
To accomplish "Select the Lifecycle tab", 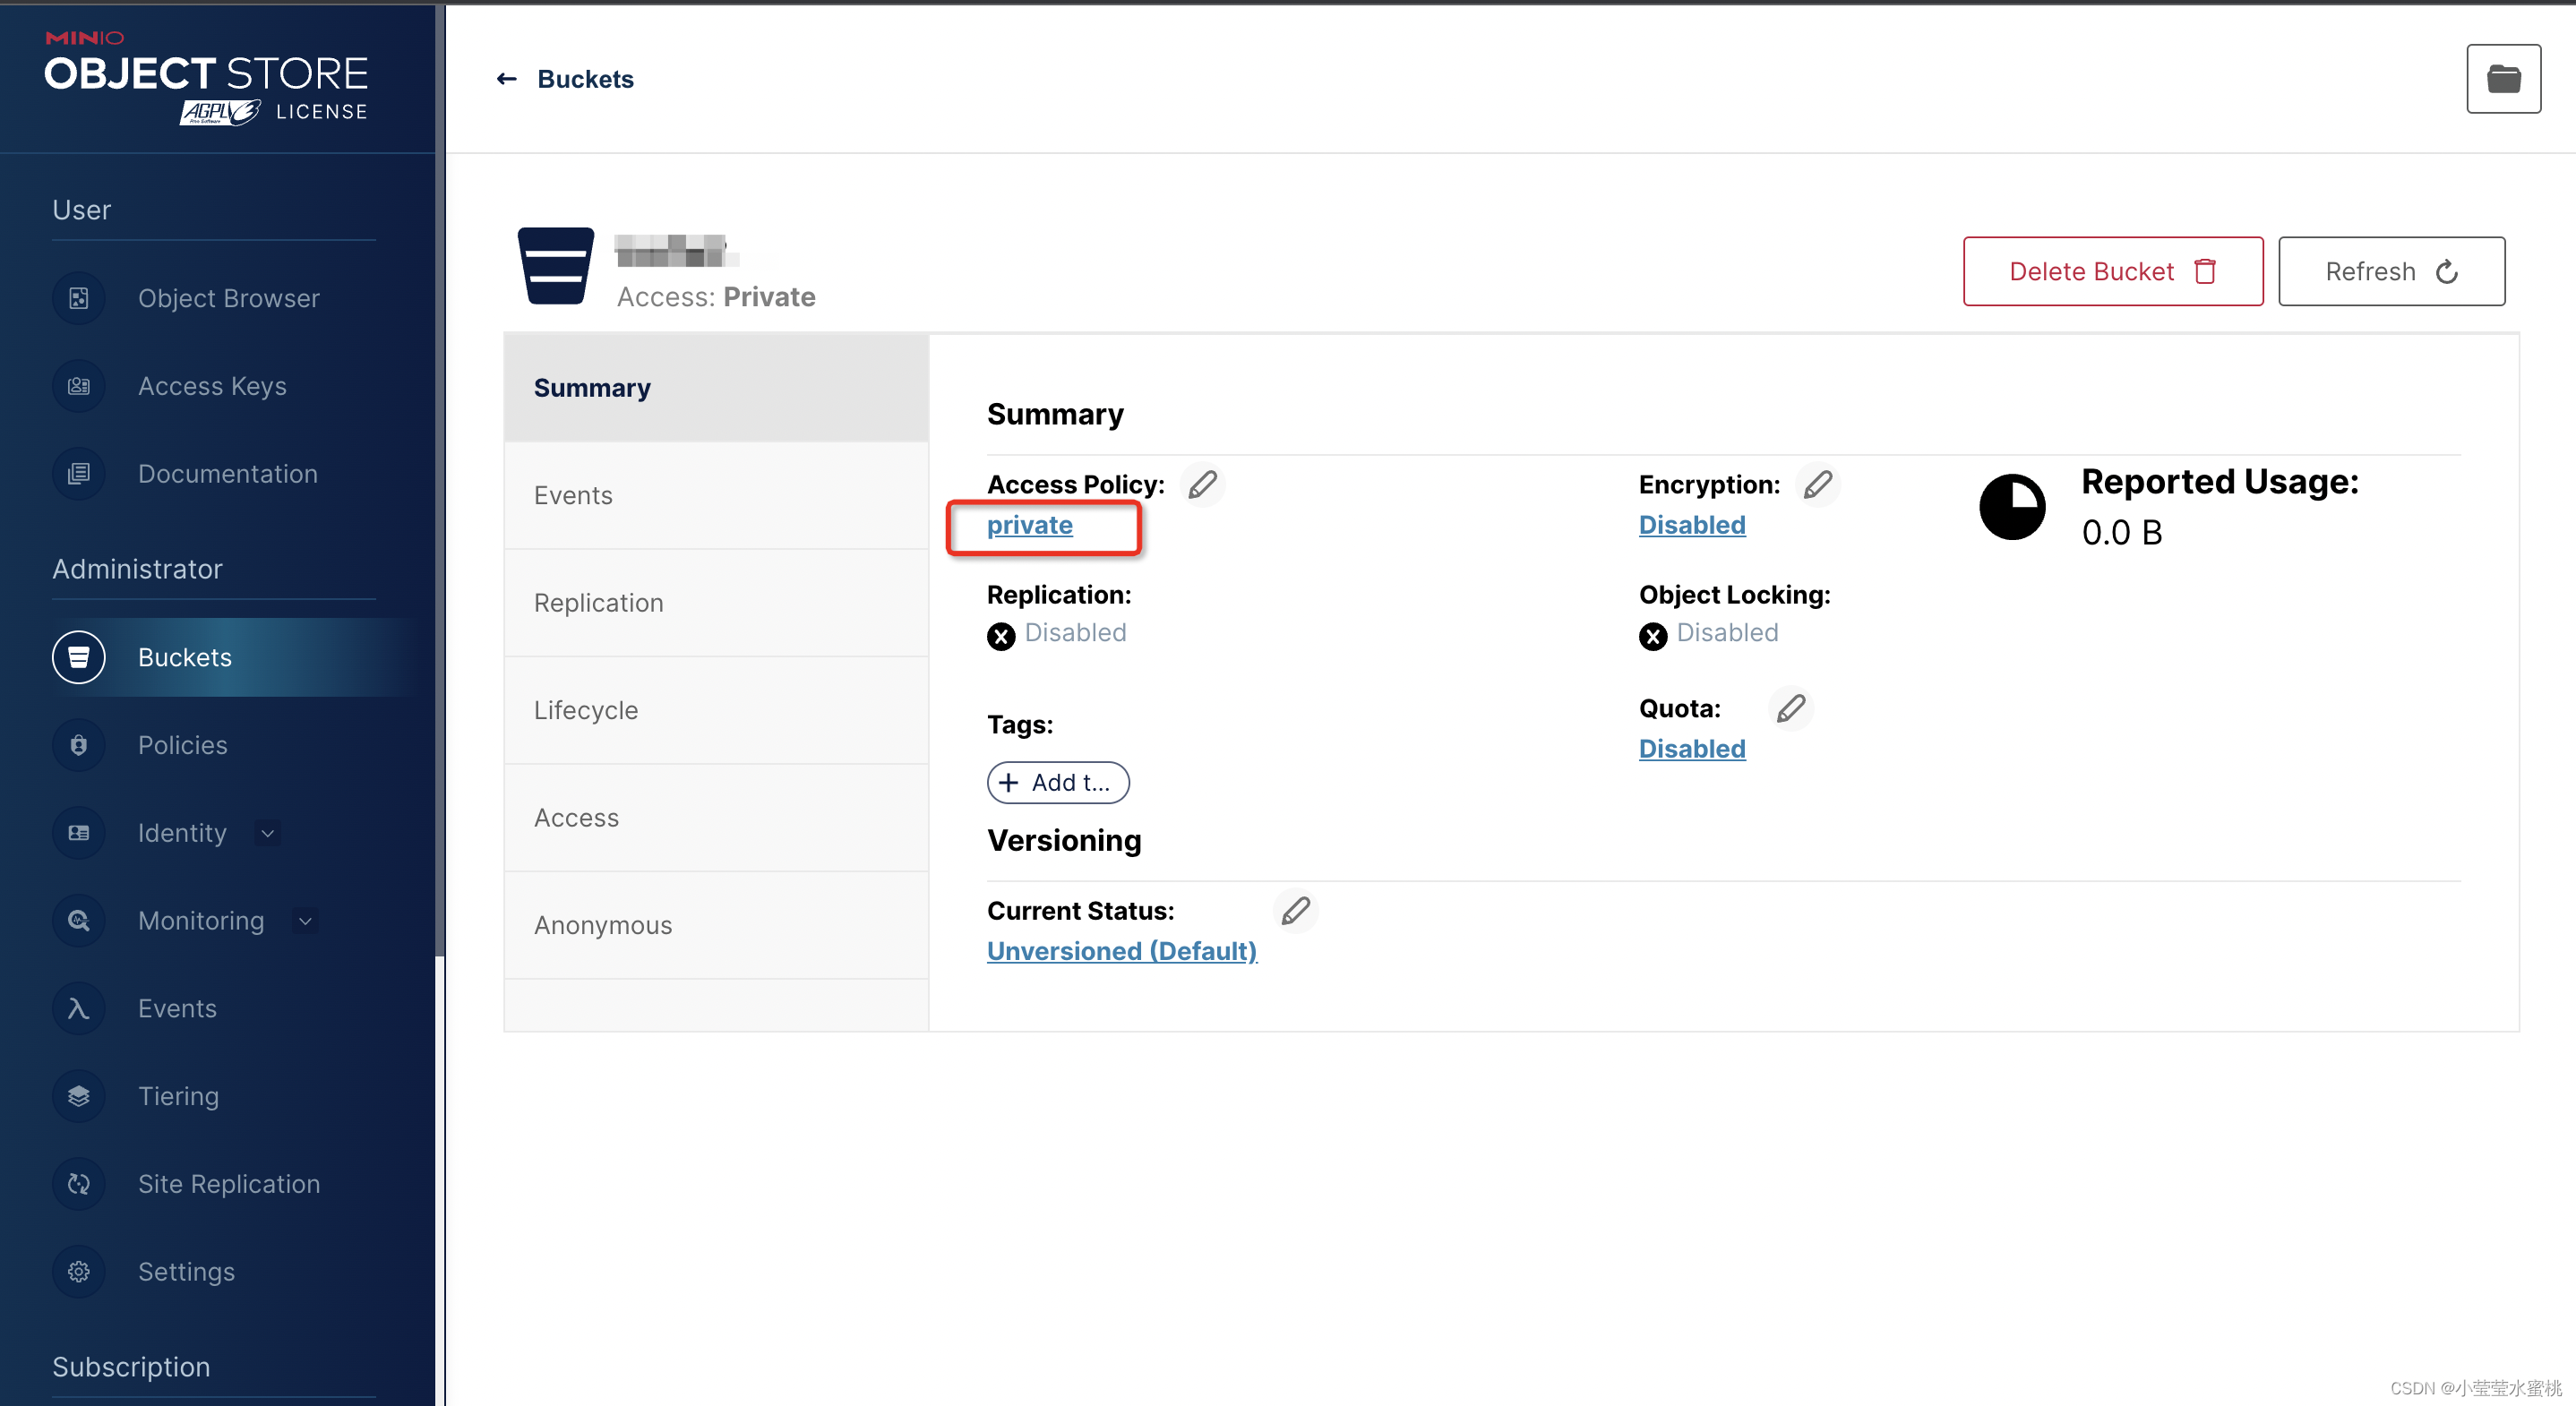I will tap(587, 710).
